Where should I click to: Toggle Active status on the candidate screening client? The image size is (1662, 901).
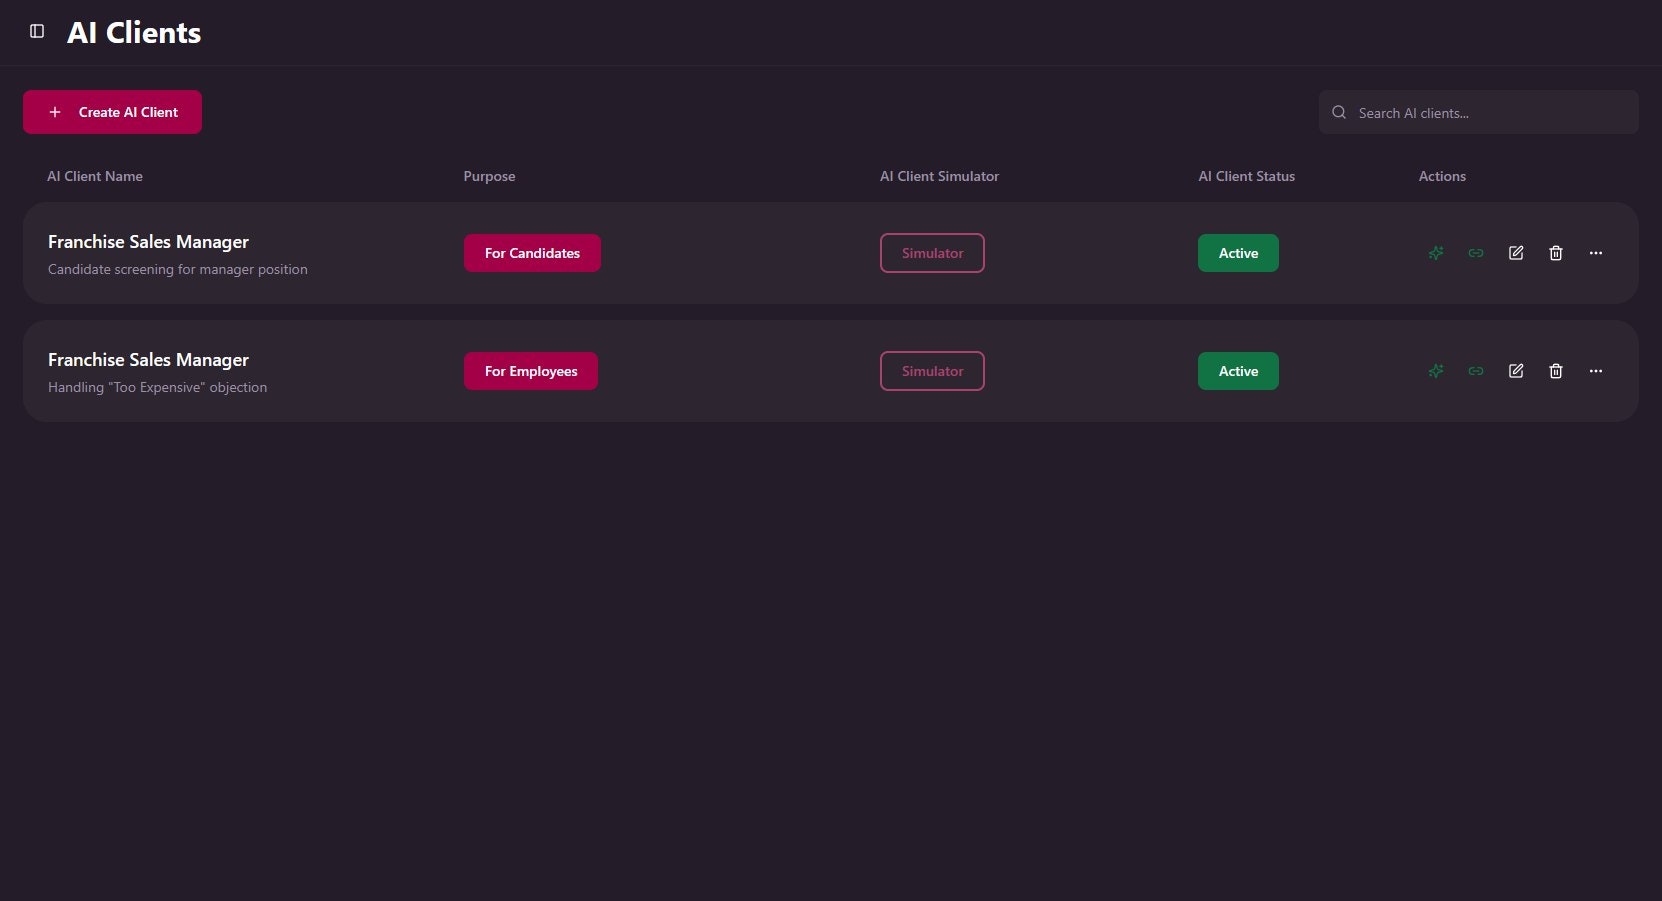(x=1238, y=253)
